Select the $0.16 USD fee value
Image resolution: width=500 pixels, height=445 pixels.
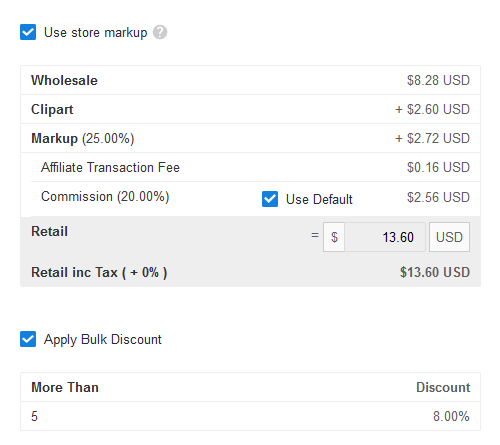pos(438,167)
